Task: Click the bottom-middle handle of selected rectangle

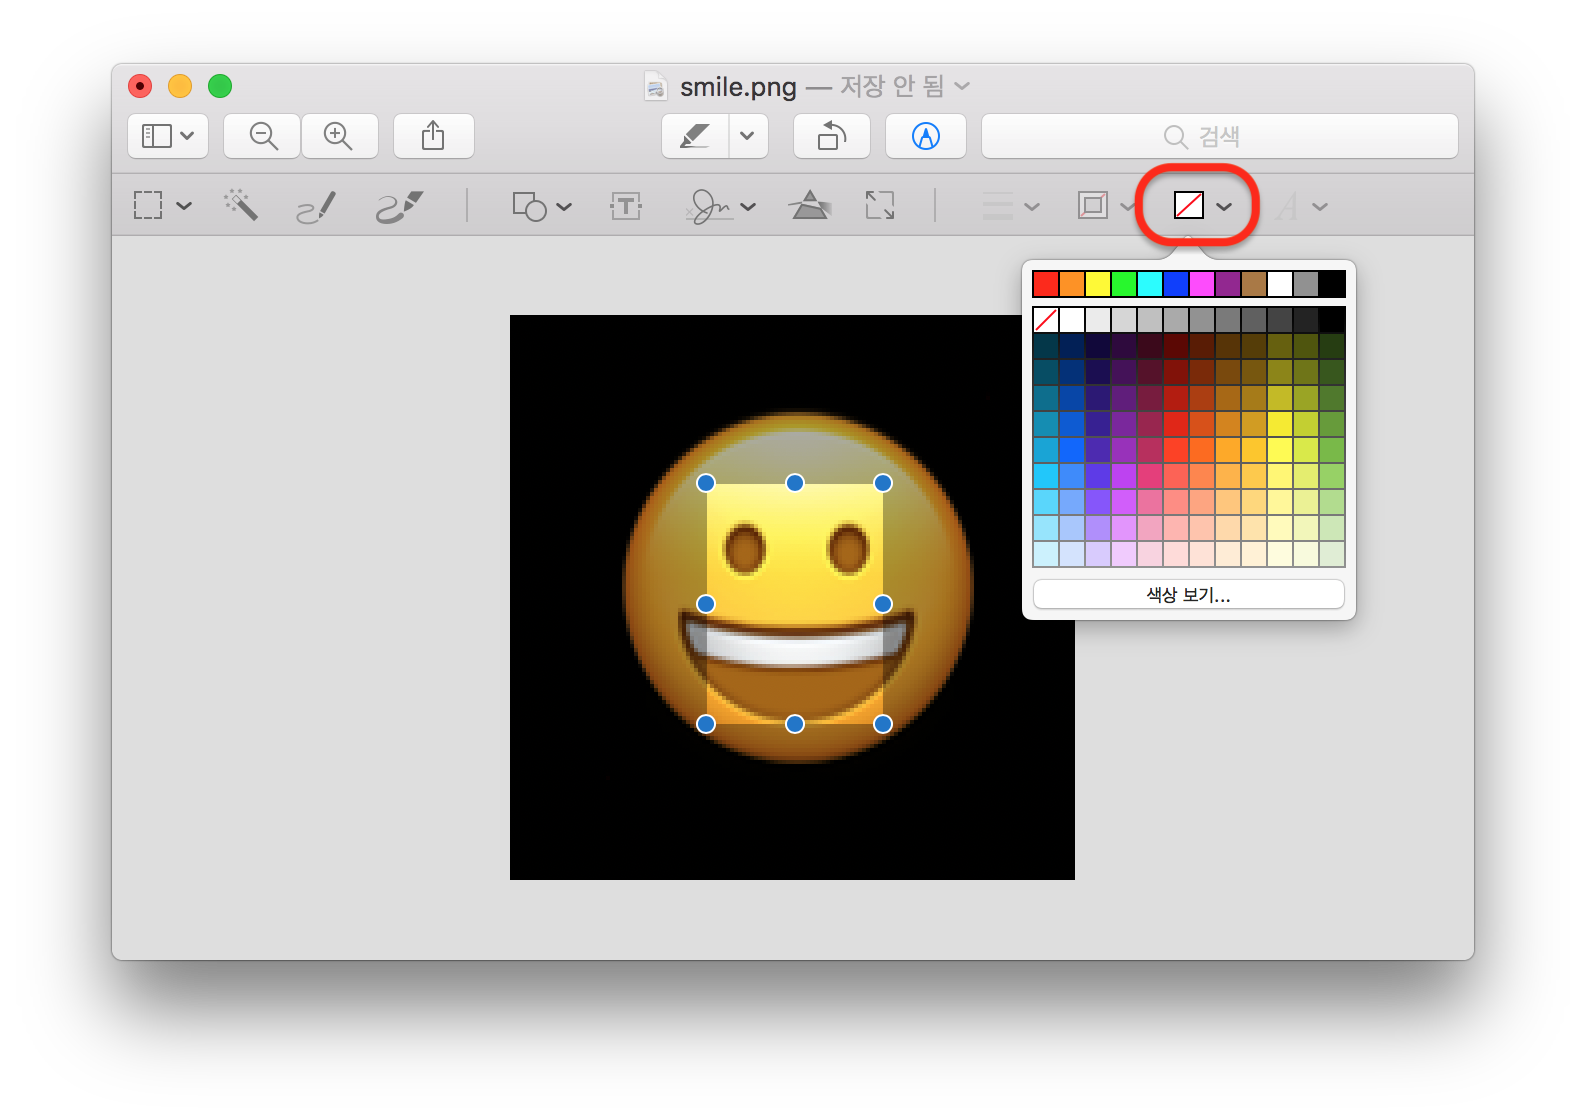Action: [x=795, y=724]
